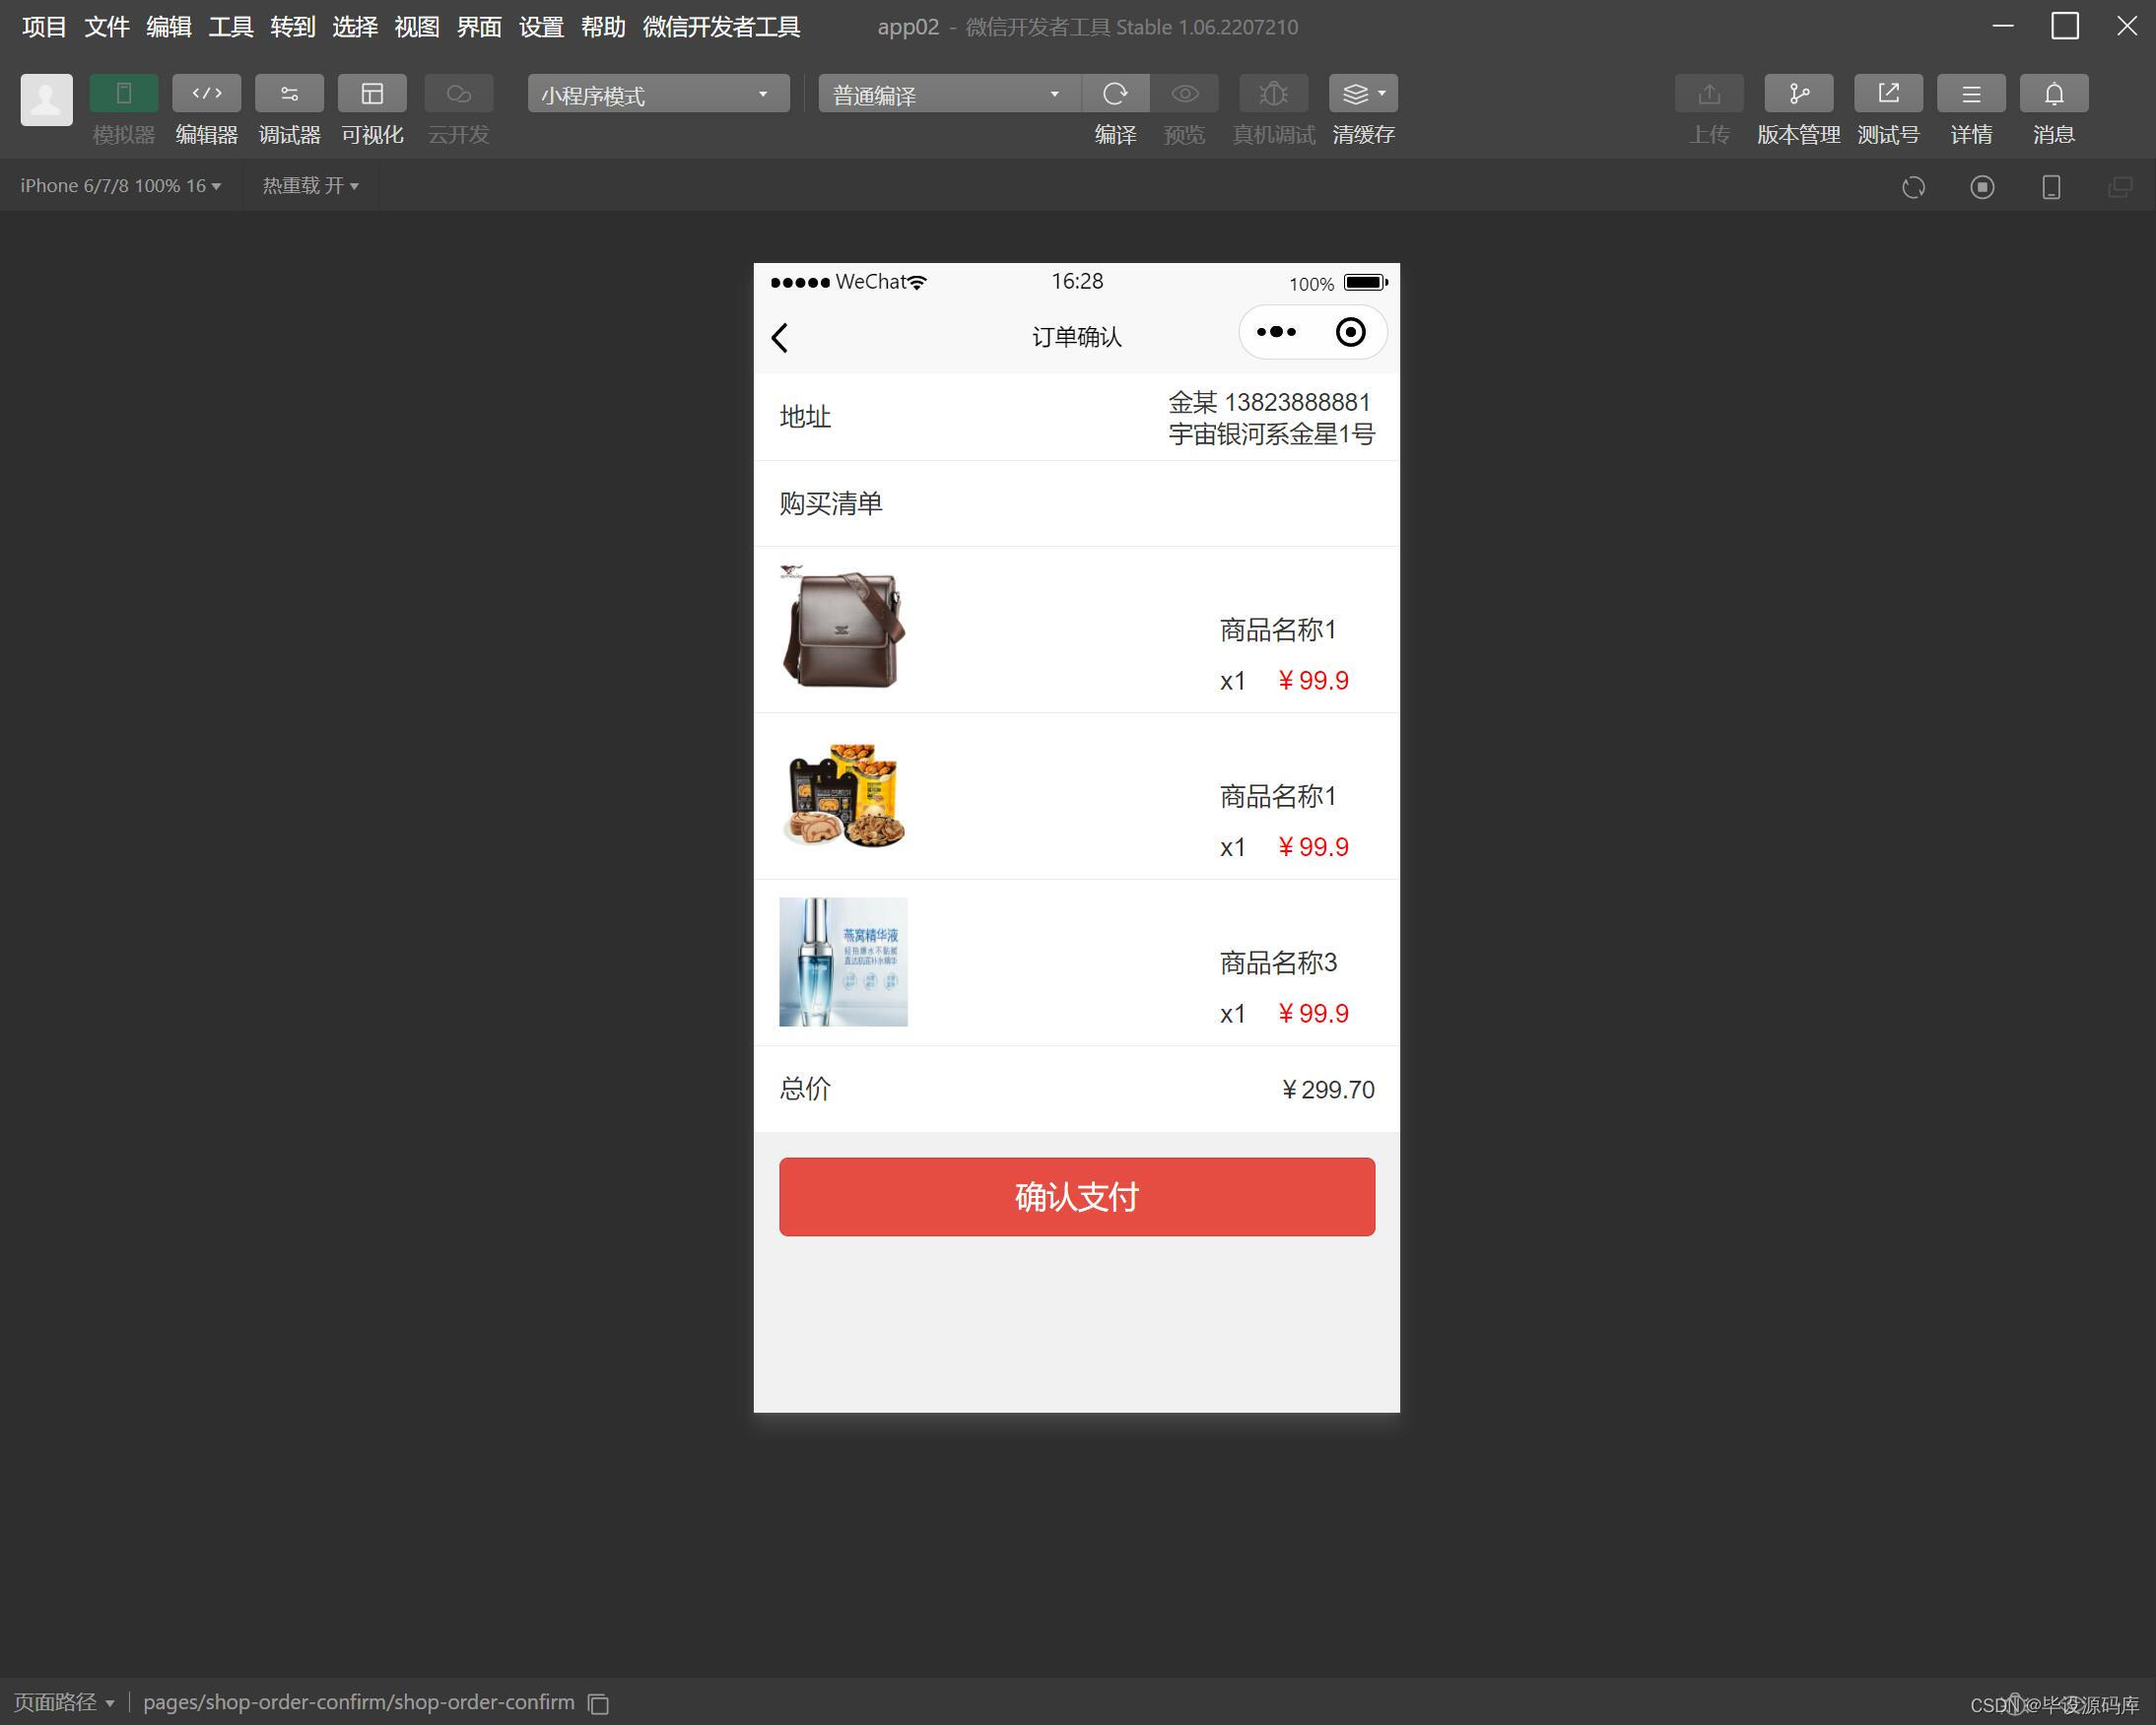Image resolution: width=2156 pixels, height=1725 pixels.
Task: Toggle the simulator panel button
Action: tap(124, 93)
